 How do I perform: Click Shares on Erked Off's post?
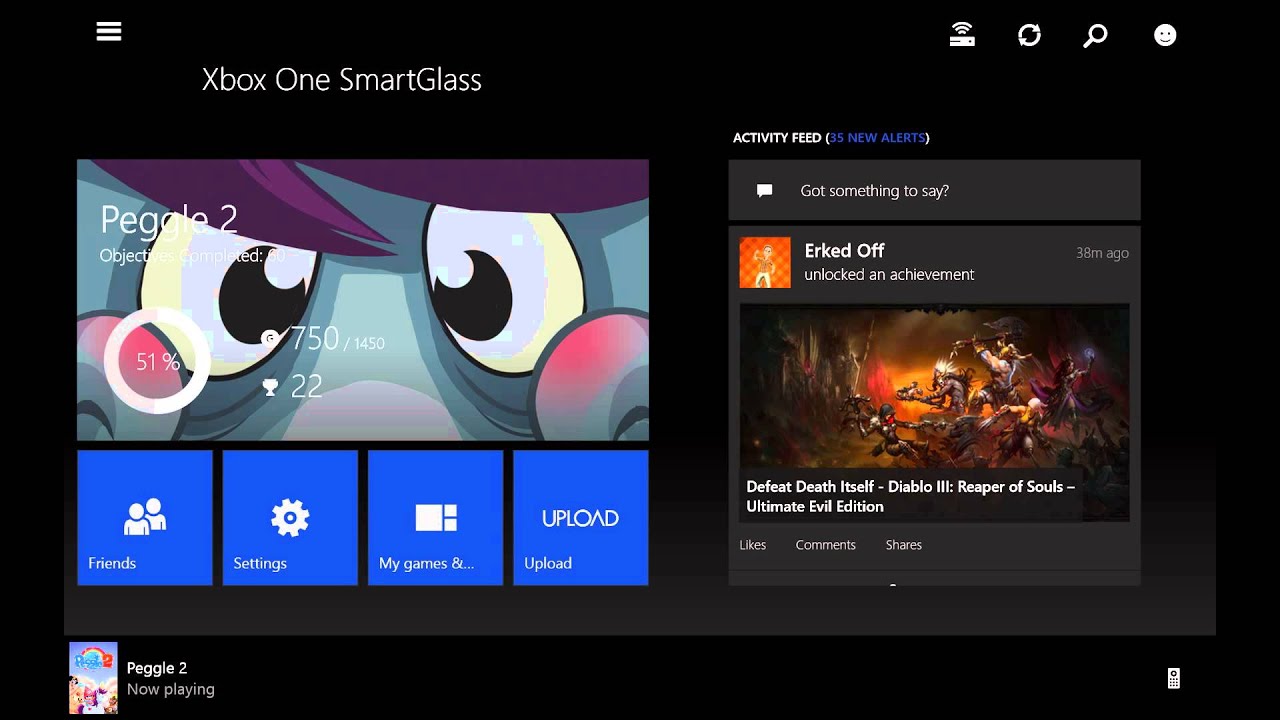coord(903,545)
